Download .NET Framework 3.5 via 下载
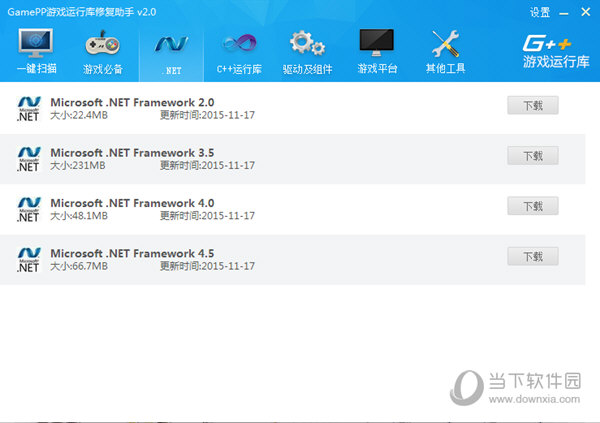Image resolution: width=600 pixels, height=423 pixels. [533, 155]
